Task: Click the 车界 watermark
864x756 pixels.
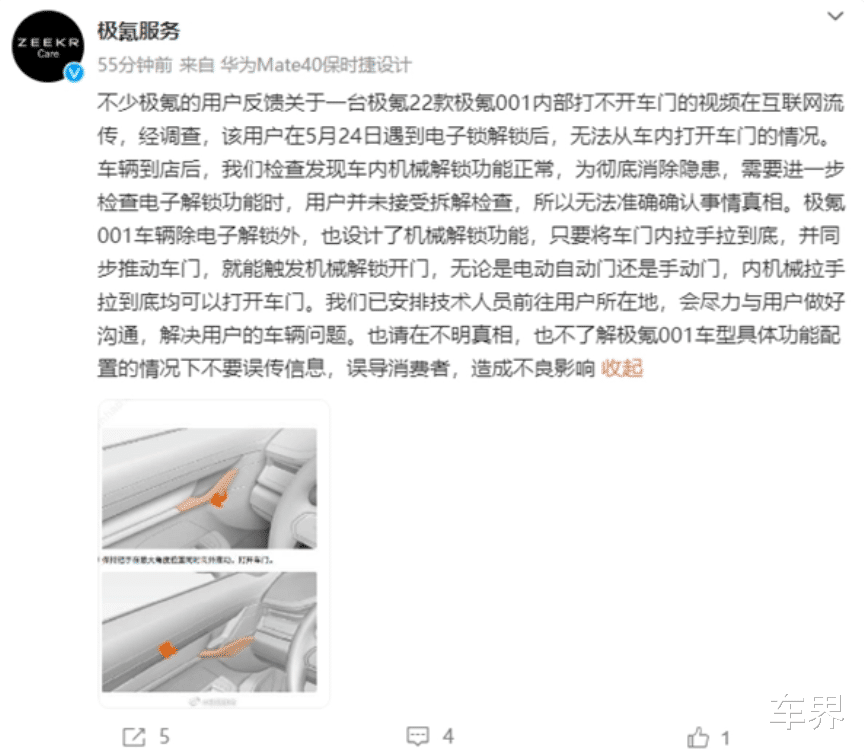Action: (x=807, y=712)
